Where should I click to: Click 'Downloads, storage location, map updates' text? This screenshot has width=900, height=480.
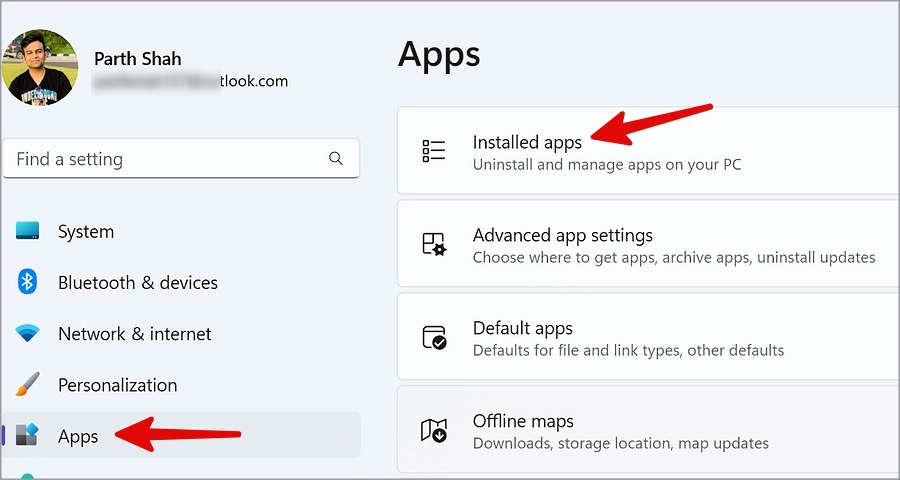[x=620, y=443]
